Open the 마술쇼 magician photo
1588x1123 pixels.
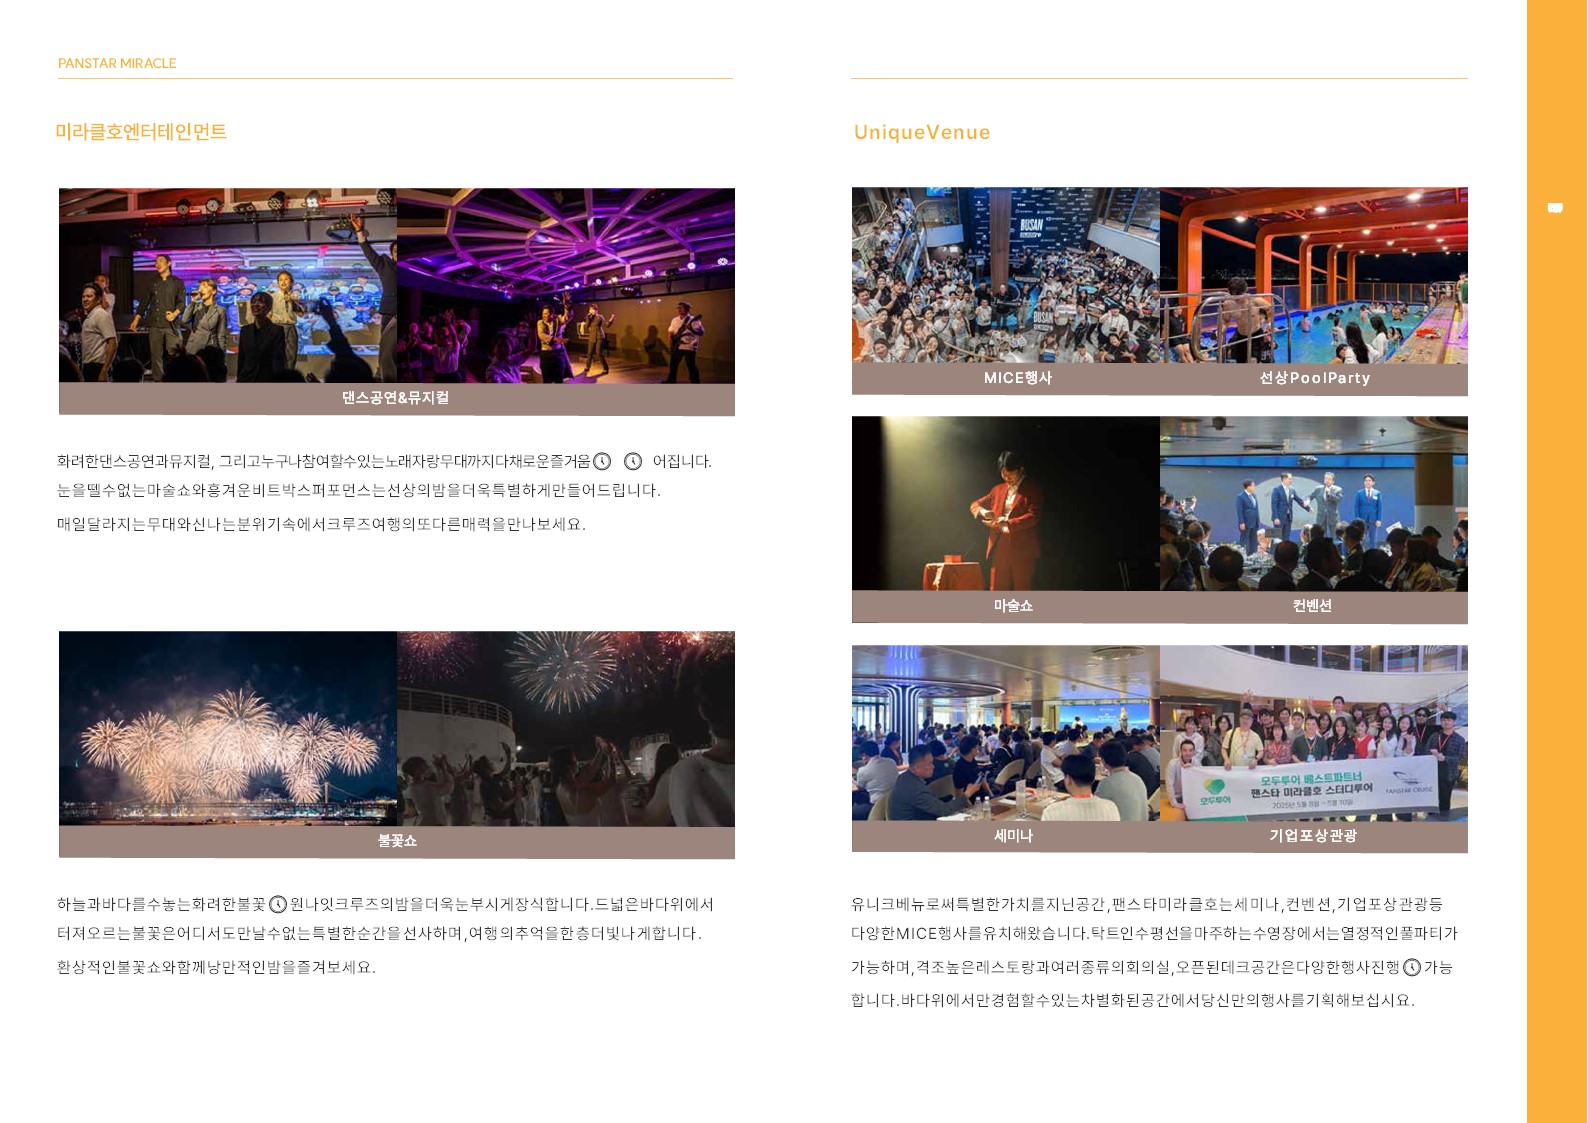[x=1005, y=503]
